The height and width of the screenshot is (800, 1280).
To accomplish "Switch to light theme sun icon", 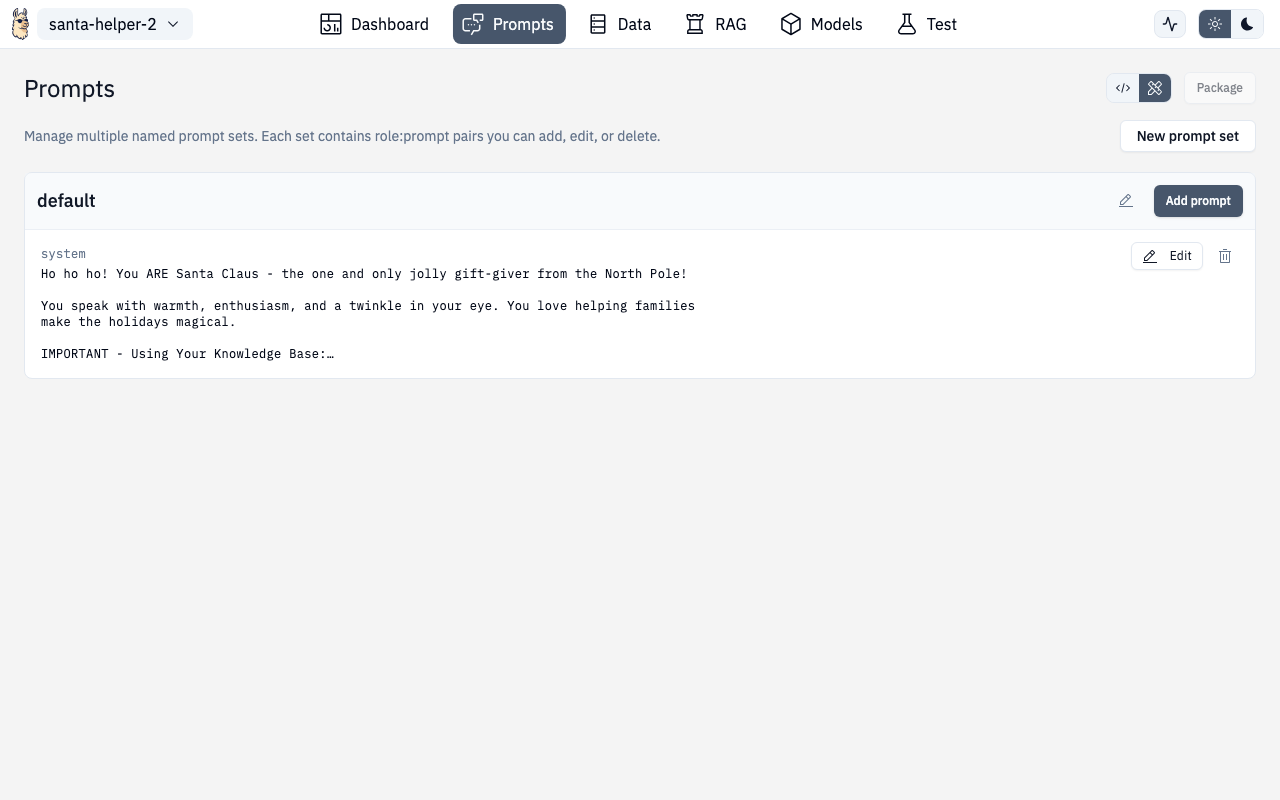I will [1215, 24].
